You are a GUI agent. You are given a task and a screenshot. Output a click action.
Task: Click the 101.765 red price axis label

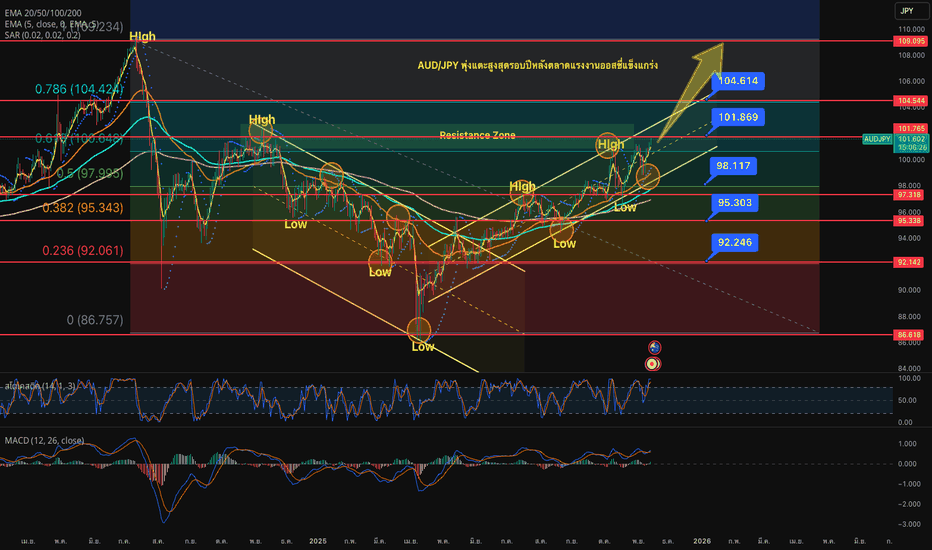tap(911, 128)
